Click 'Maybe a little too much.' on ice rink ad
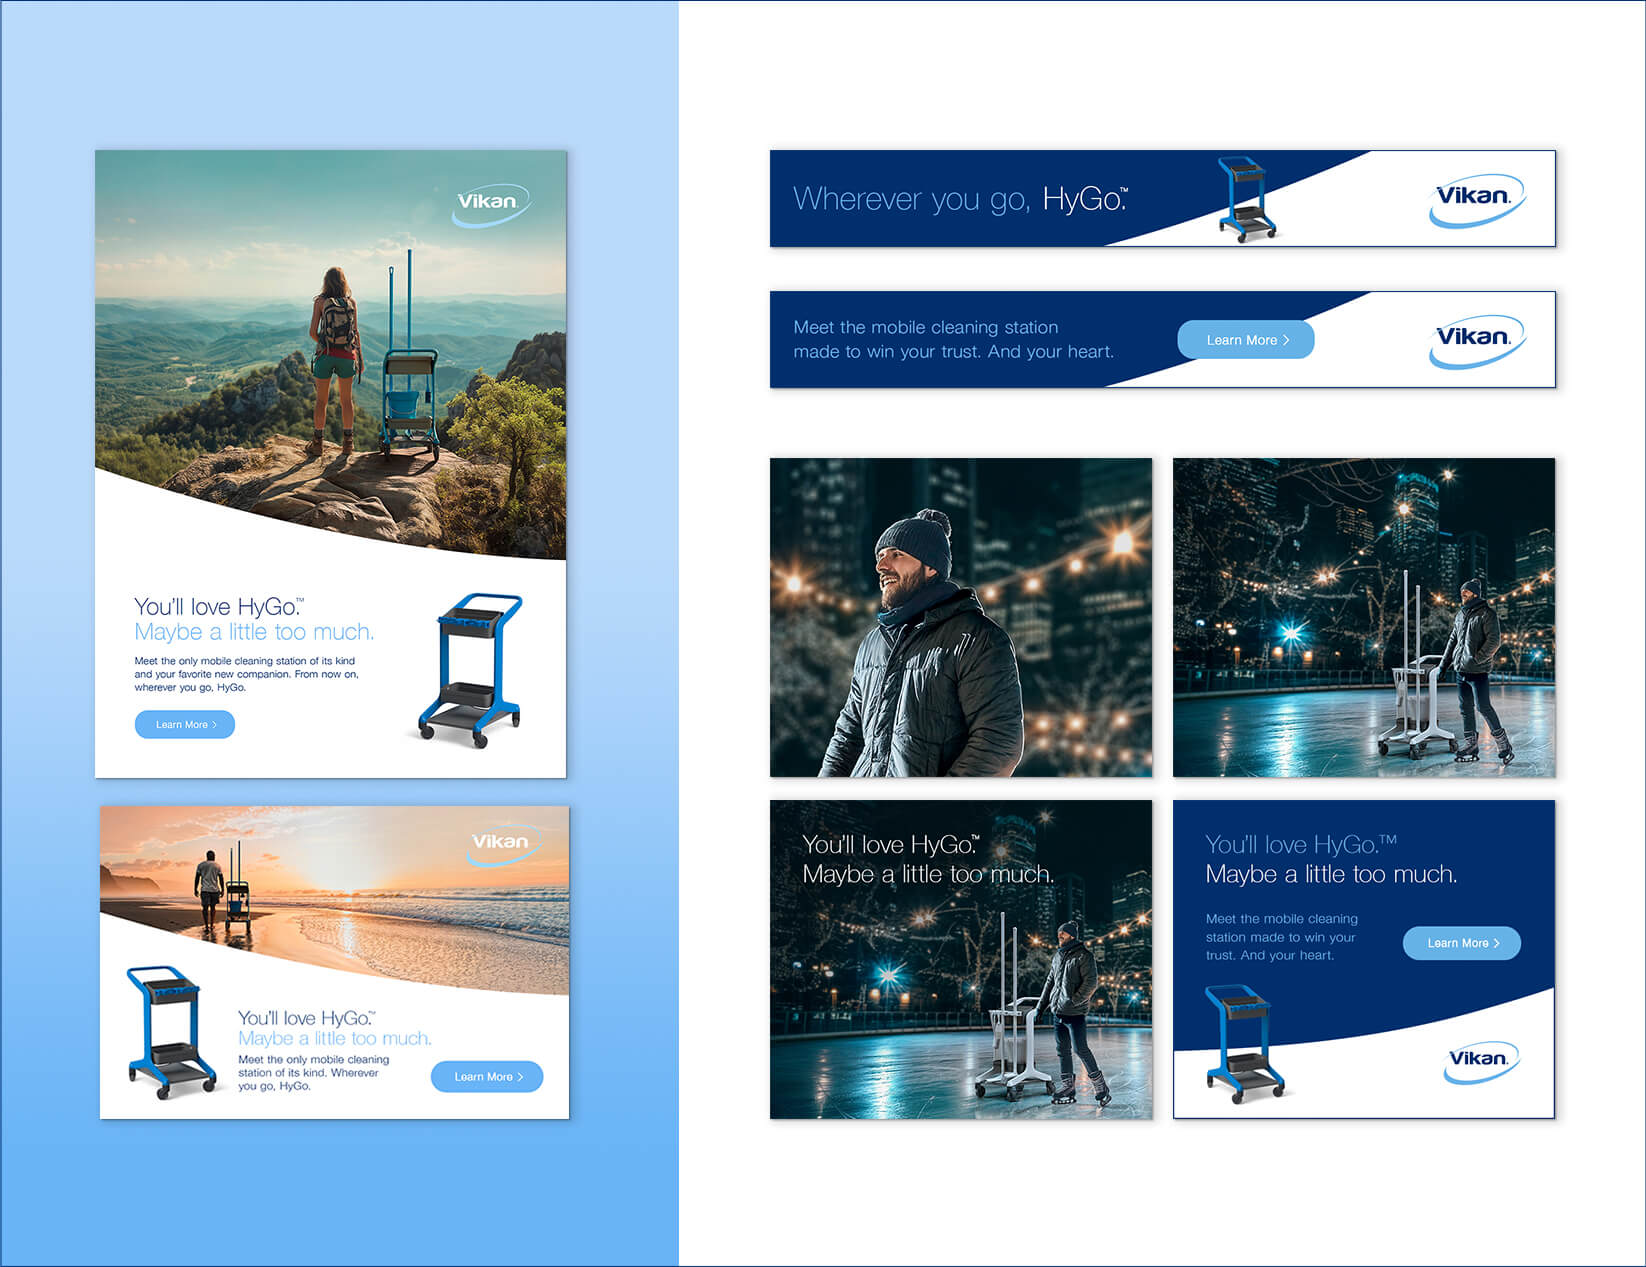The width and height of the screenshot is (1646, 1267). coord(928,874)
